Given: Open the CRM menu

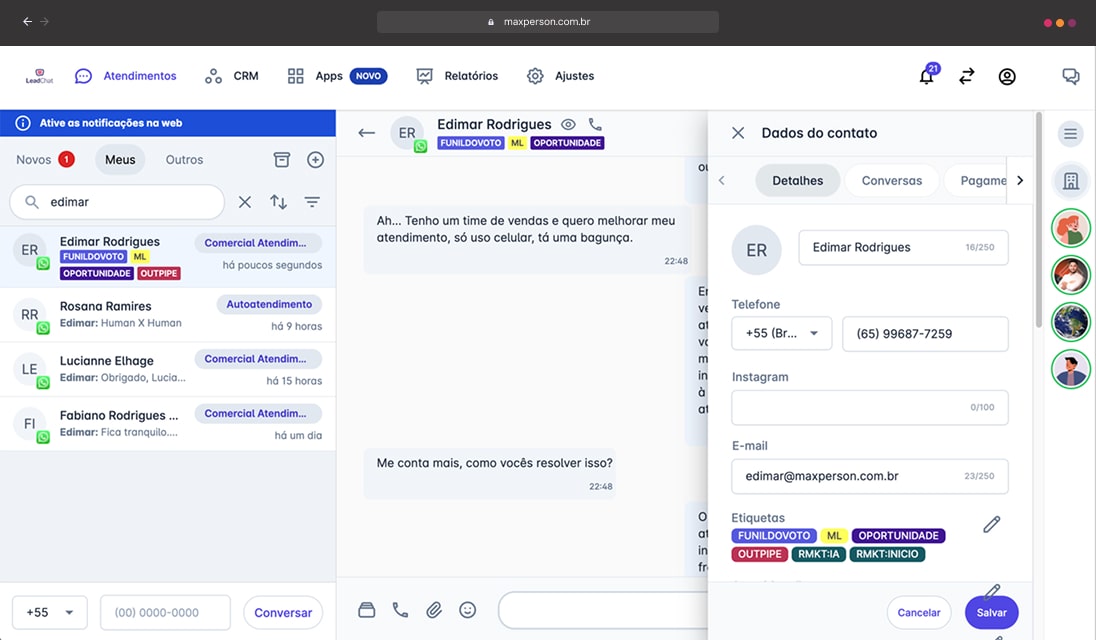Looking at the screenshot, I should 232,76.
